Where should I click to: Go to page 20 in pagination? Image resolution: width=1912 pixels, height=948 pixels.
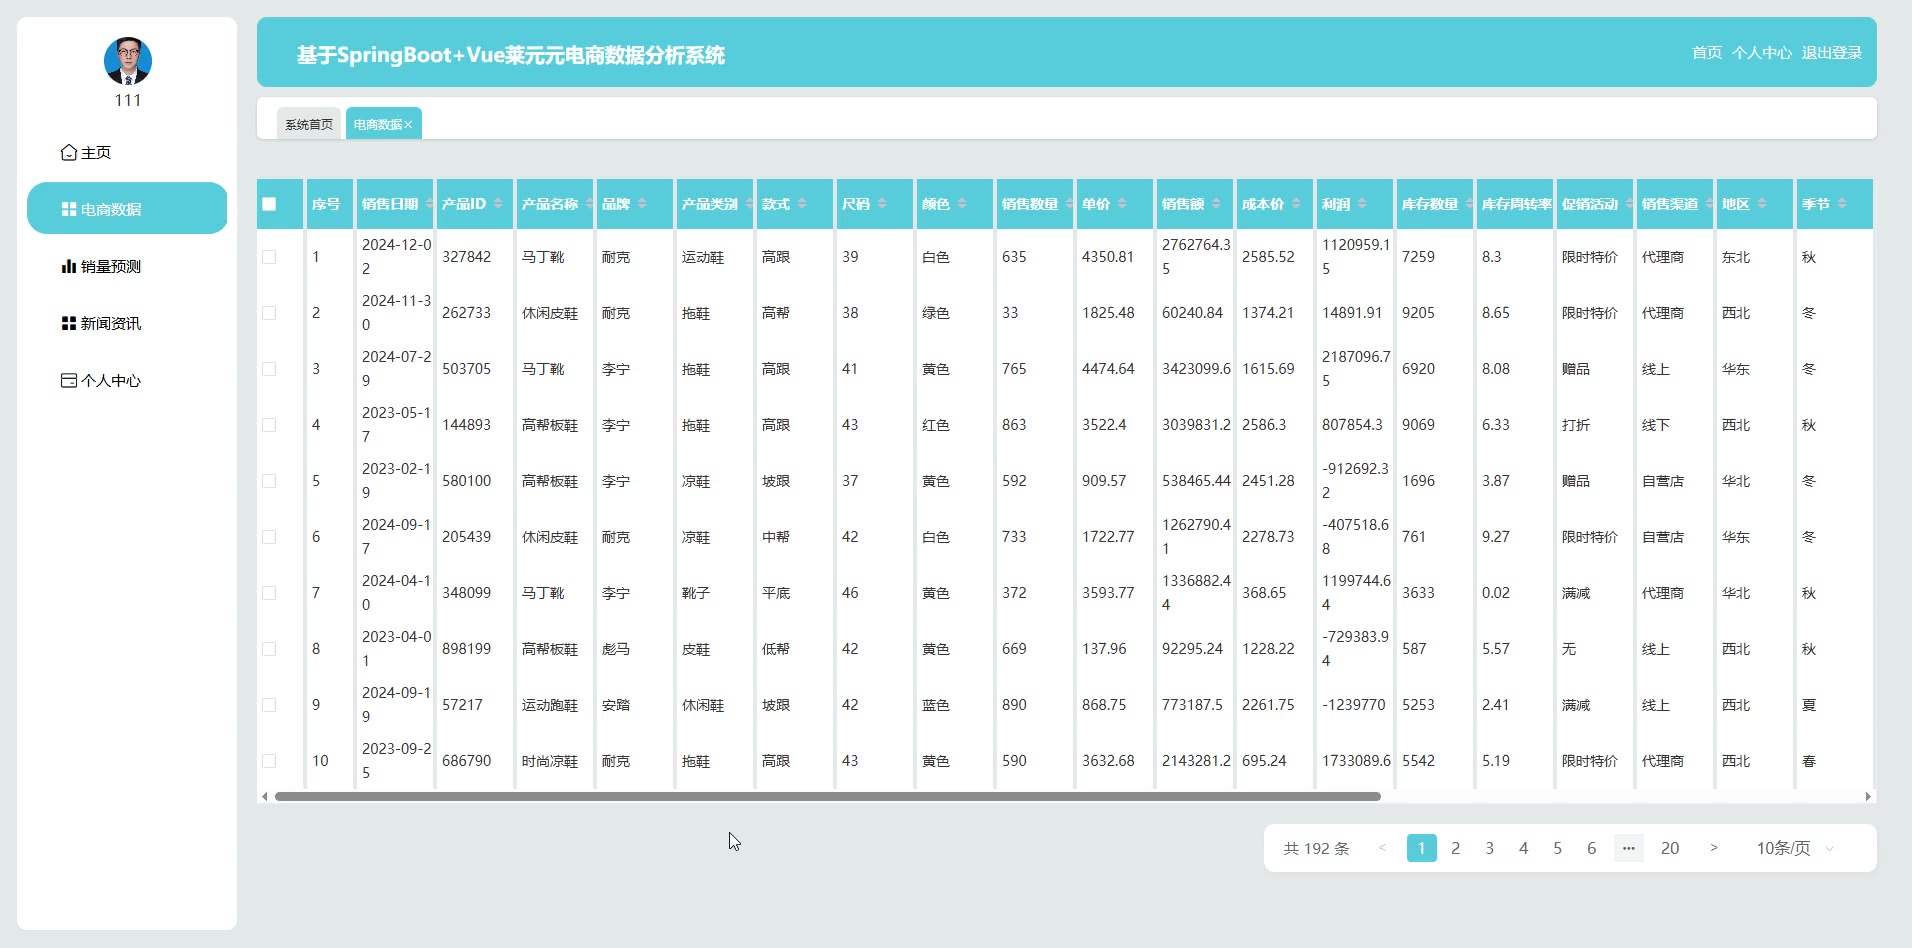point(1669,848)
